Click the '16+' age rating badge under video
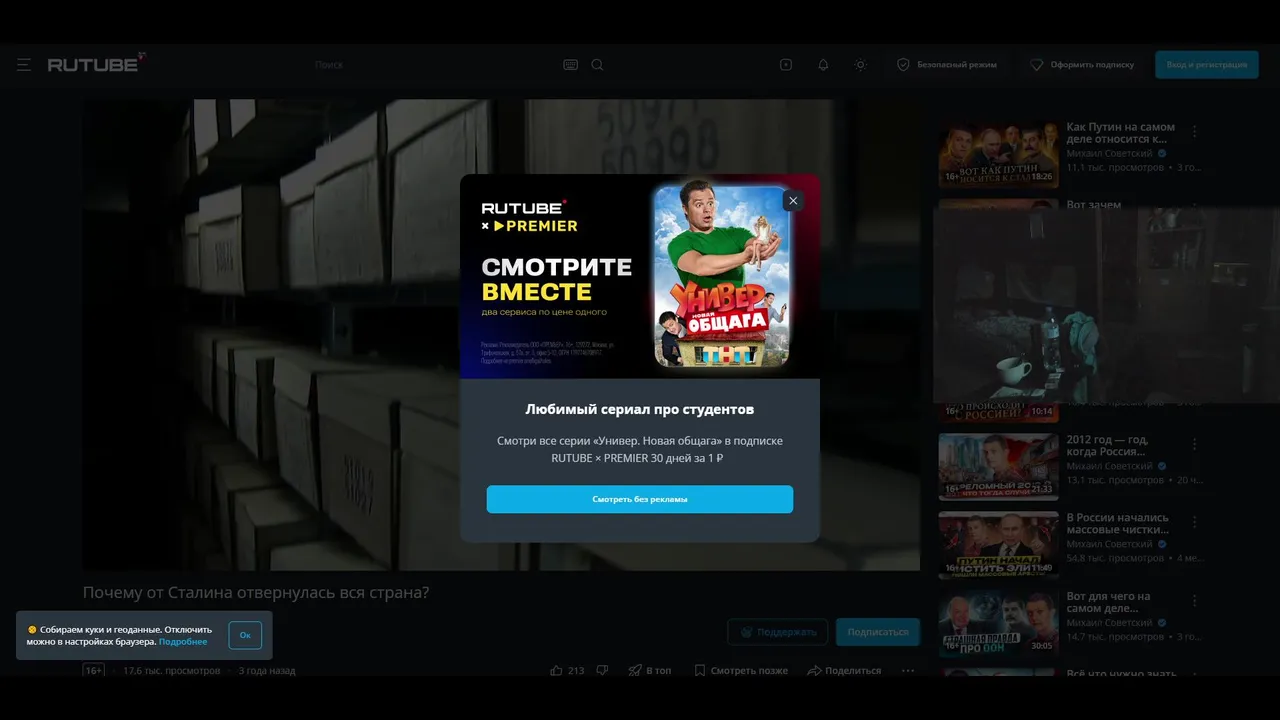The image size is (1280, 720). click(94, 671)
